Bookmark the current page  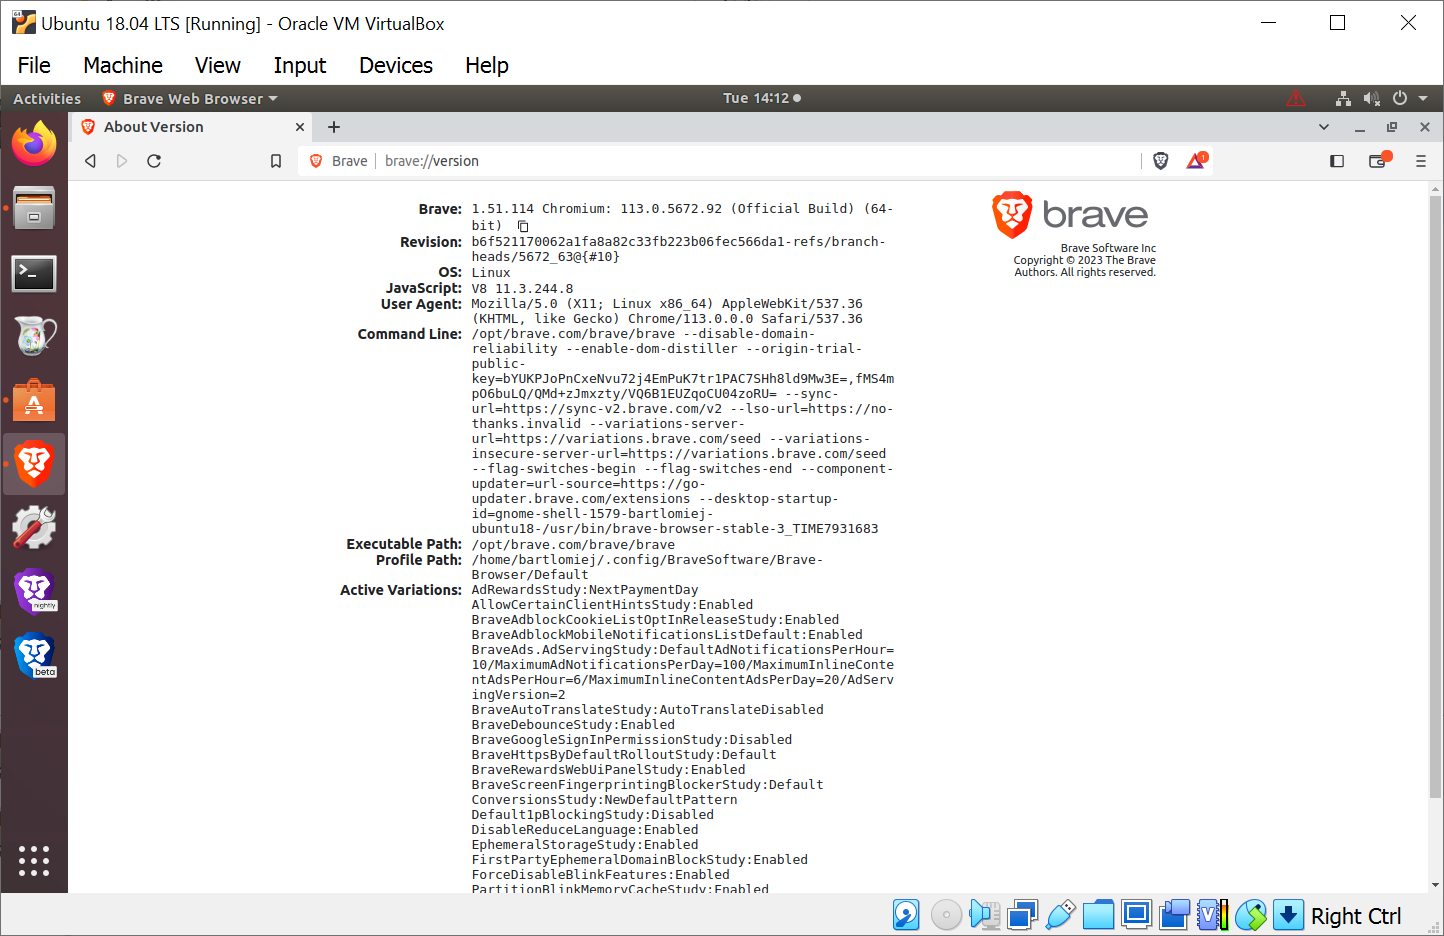(x=276, y=160)
